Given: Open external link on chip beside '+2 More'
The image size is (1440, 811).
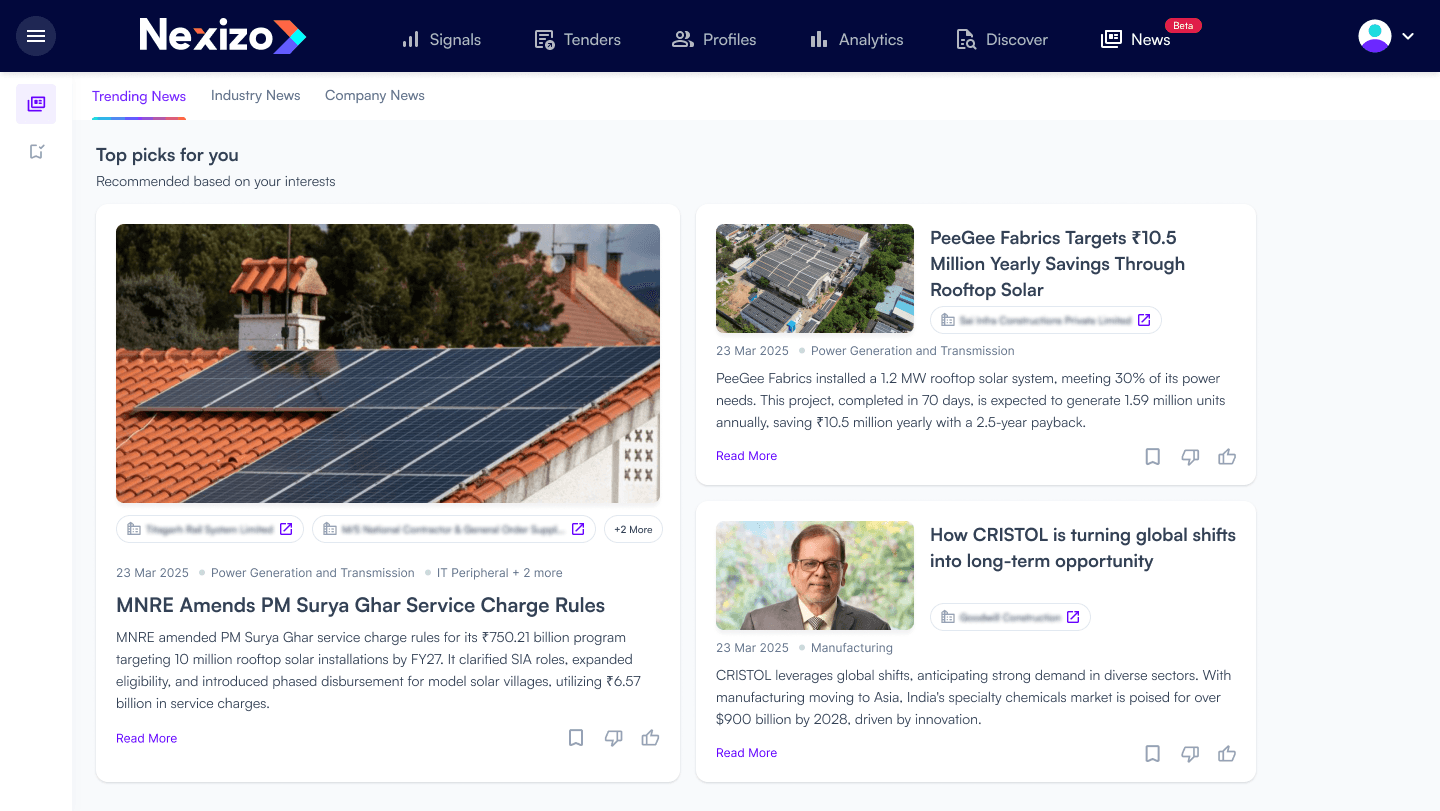Looking at the screenshot, I should click(578, 529).
